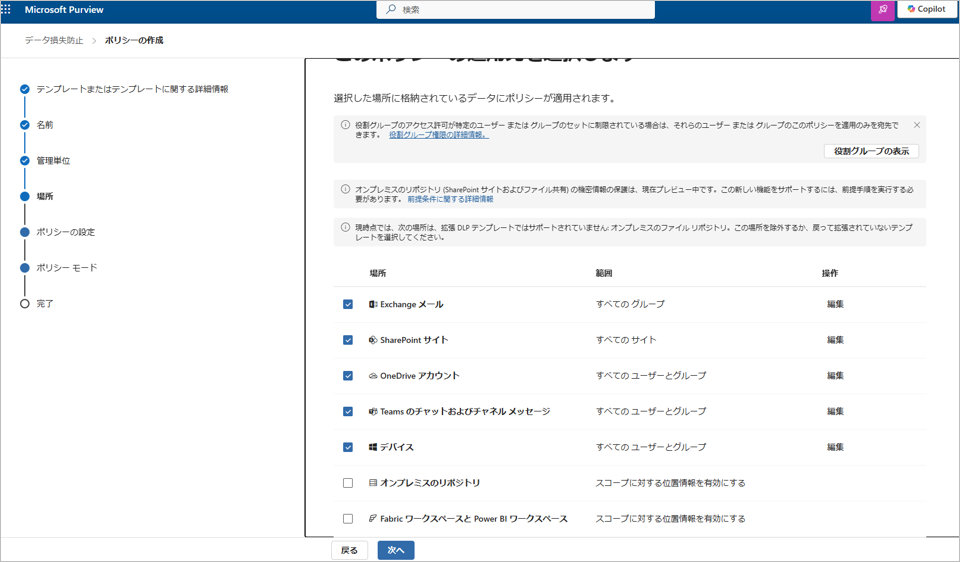Dismiss the role group info banner
960x562 pixels.
coord(916,125)
